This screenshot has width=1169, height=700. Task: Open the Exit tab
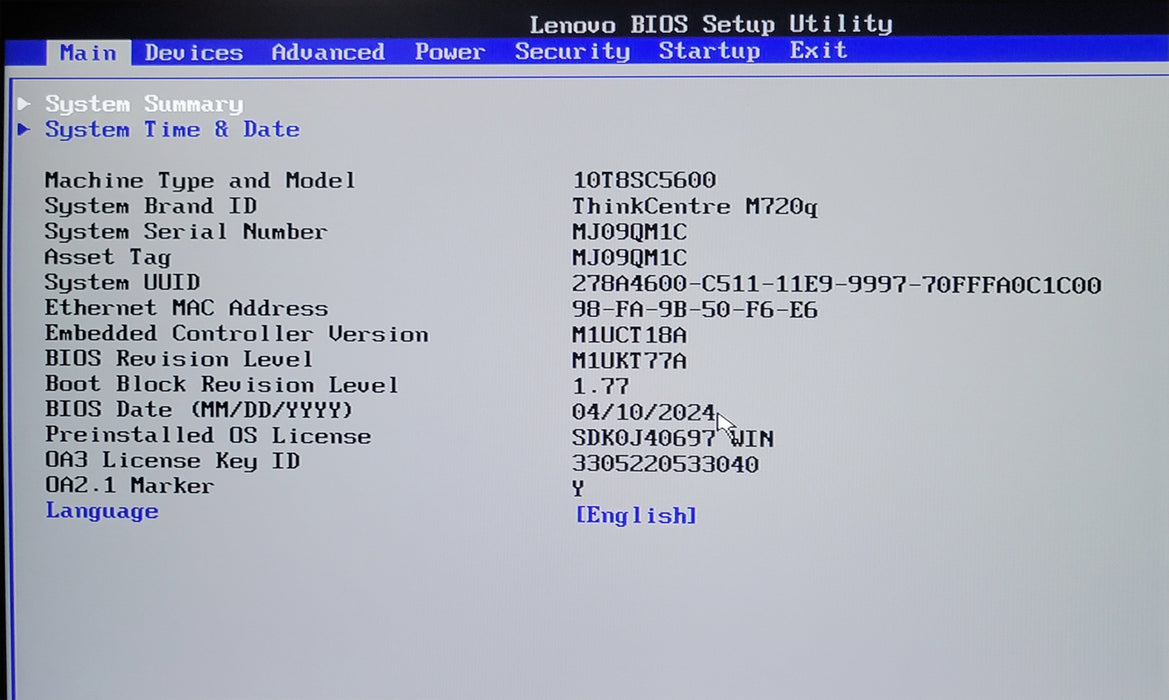(818, 50)
